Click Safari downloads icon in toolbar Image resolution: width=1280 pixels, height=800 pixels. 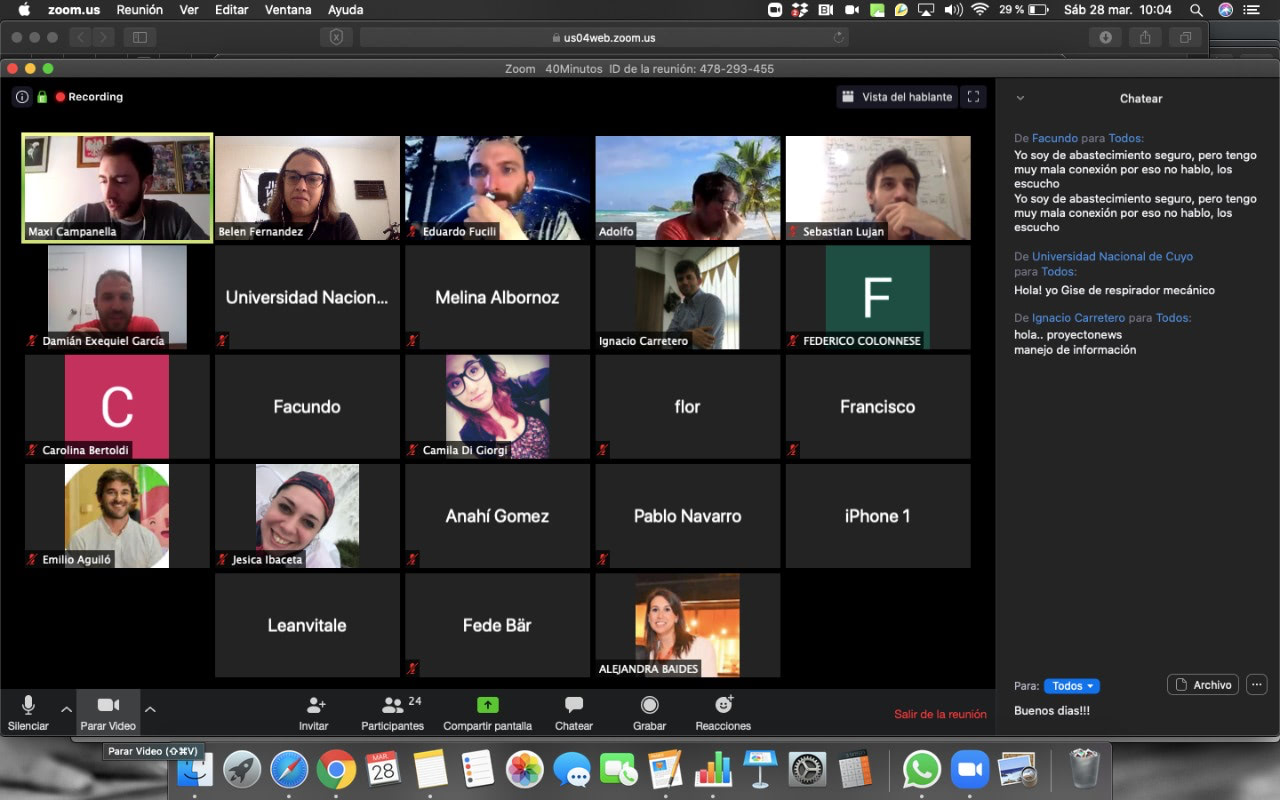click(1106, 38)
